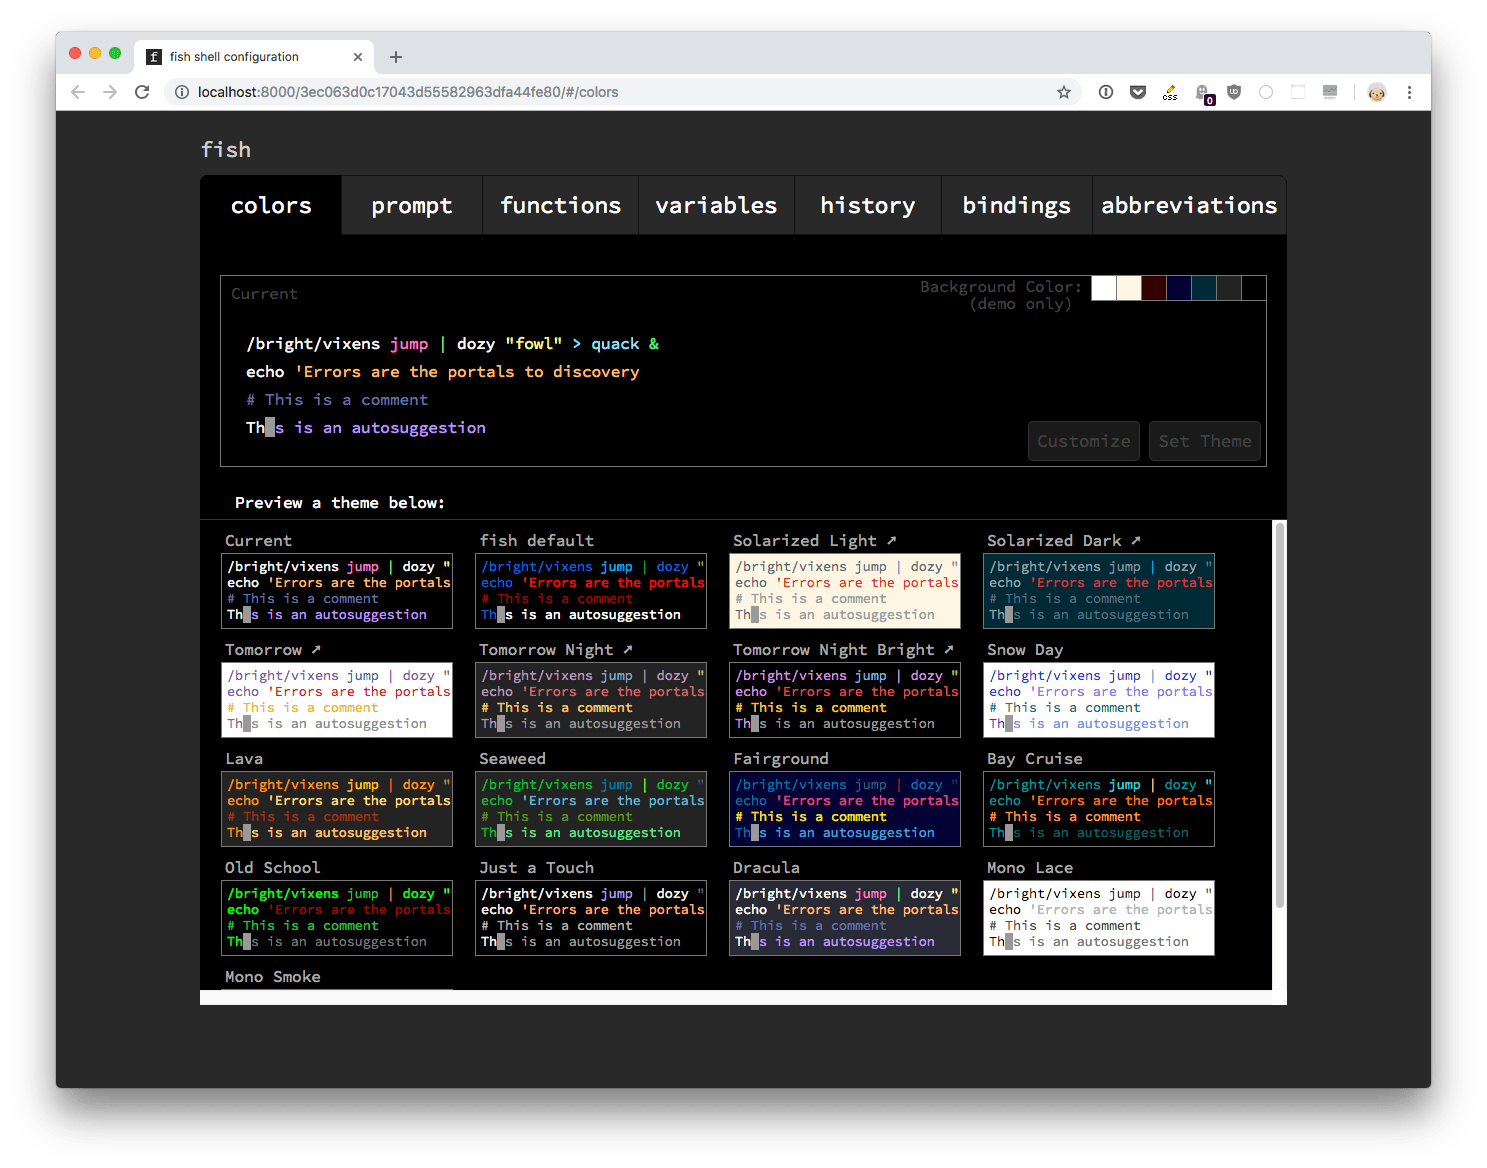The image size is (1487, 1168).
Task: Preview the Solarized Light theme
Action: pyautogui.click(x=845, y=591)
